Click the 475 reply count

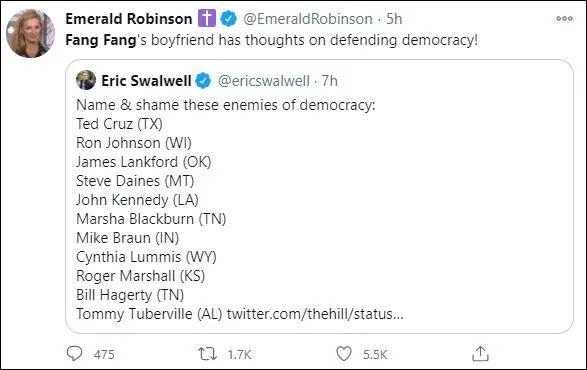pos(104,354)
